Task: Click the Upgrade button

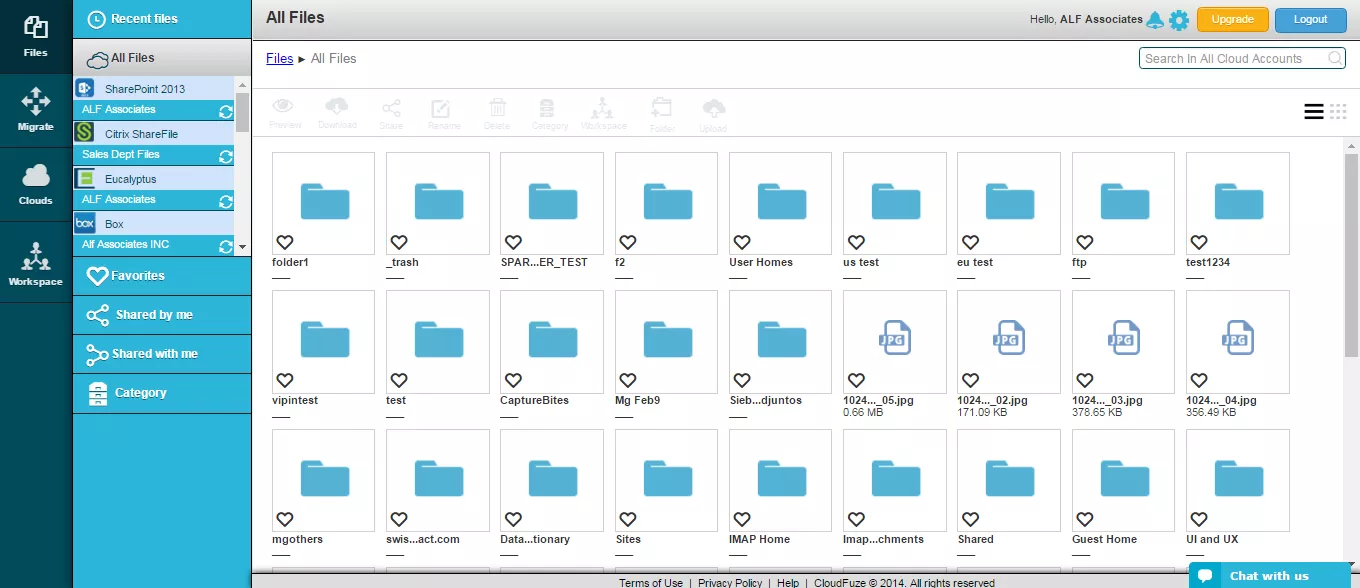Action: click(x=1232, y=19)
